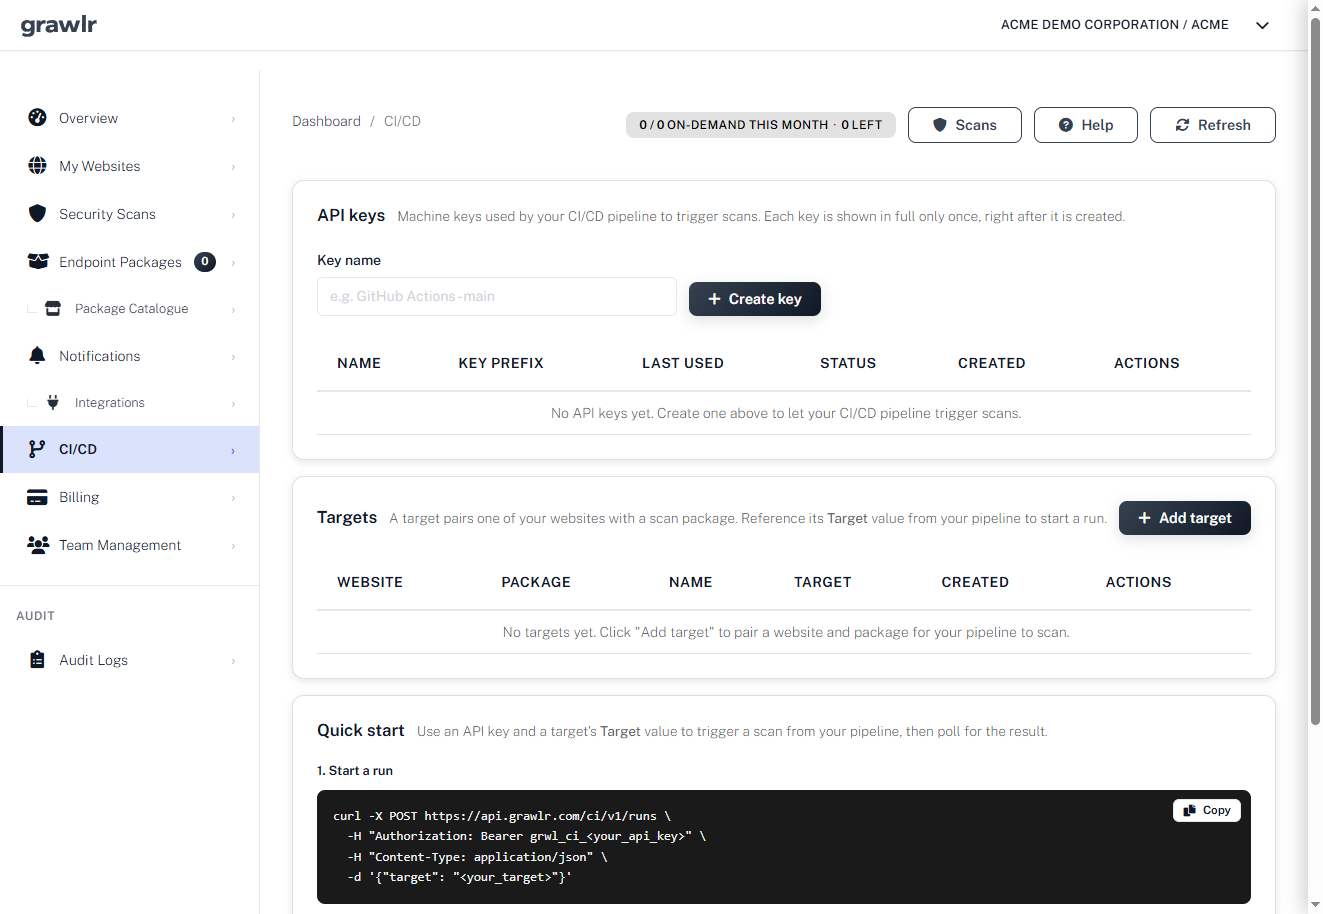Click the on-demand quota badge
The image size is (1323, 914).
(761, 125)
